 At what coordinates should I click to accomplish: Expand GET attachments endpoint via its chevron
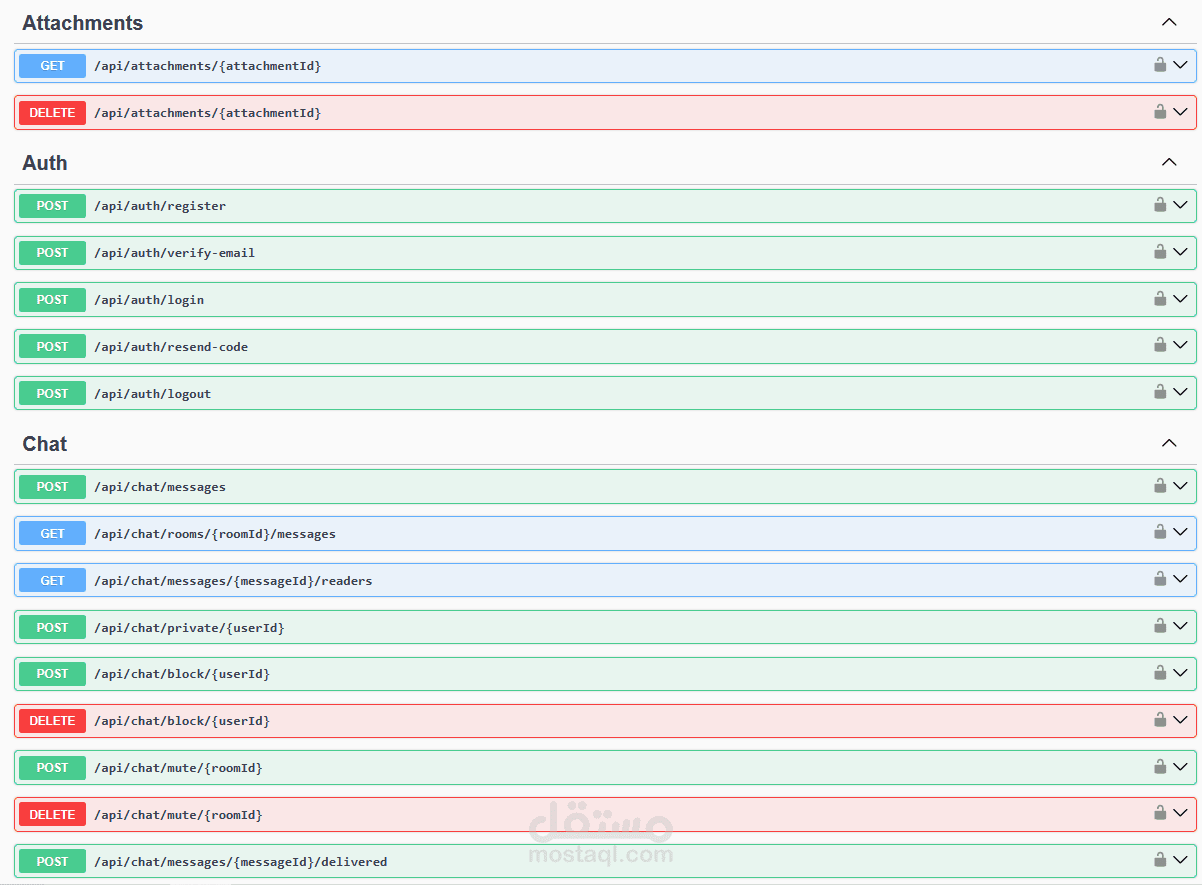coord(1181,65)
